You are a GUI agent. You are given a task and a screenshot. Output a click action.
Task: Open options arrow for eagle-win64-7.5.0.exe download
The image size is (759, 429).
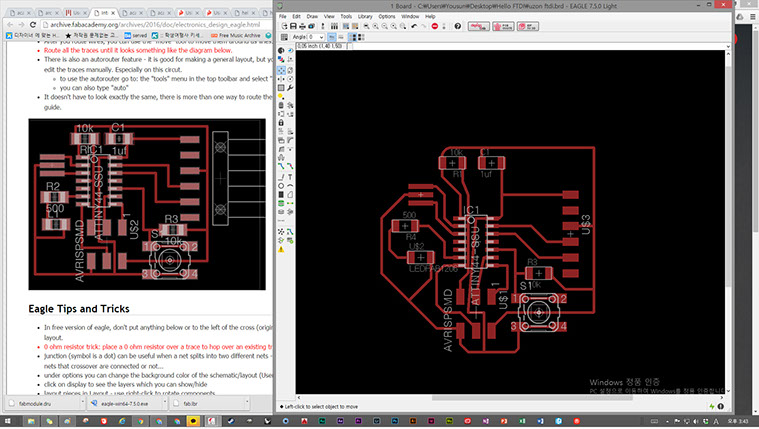click(165, 402)
